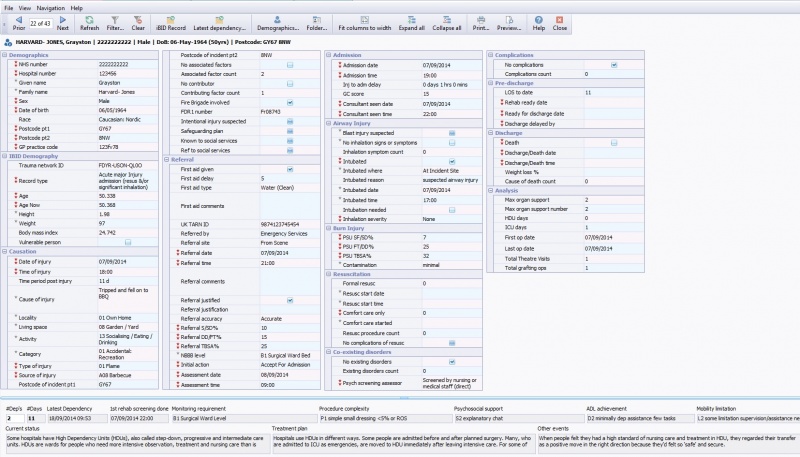The width and height of the screenshot is (800, 457).
Task: Open print Preview
Action: [509, 23]
